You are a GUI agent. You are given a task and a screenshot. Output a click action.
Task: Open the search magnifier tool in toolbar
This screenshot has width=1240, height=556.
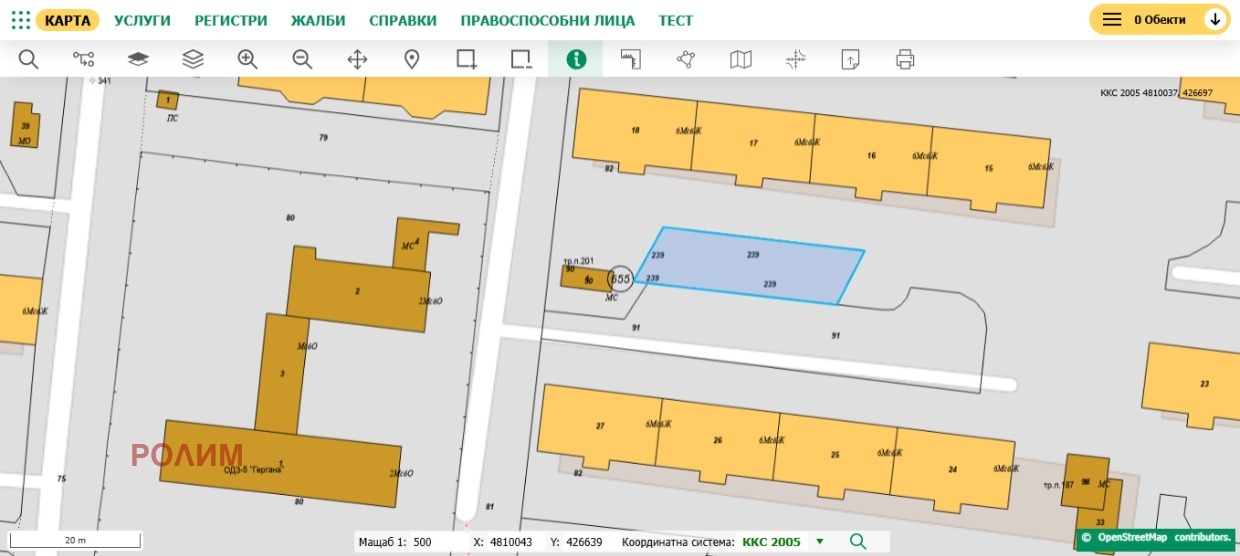[x=28, y=59]
